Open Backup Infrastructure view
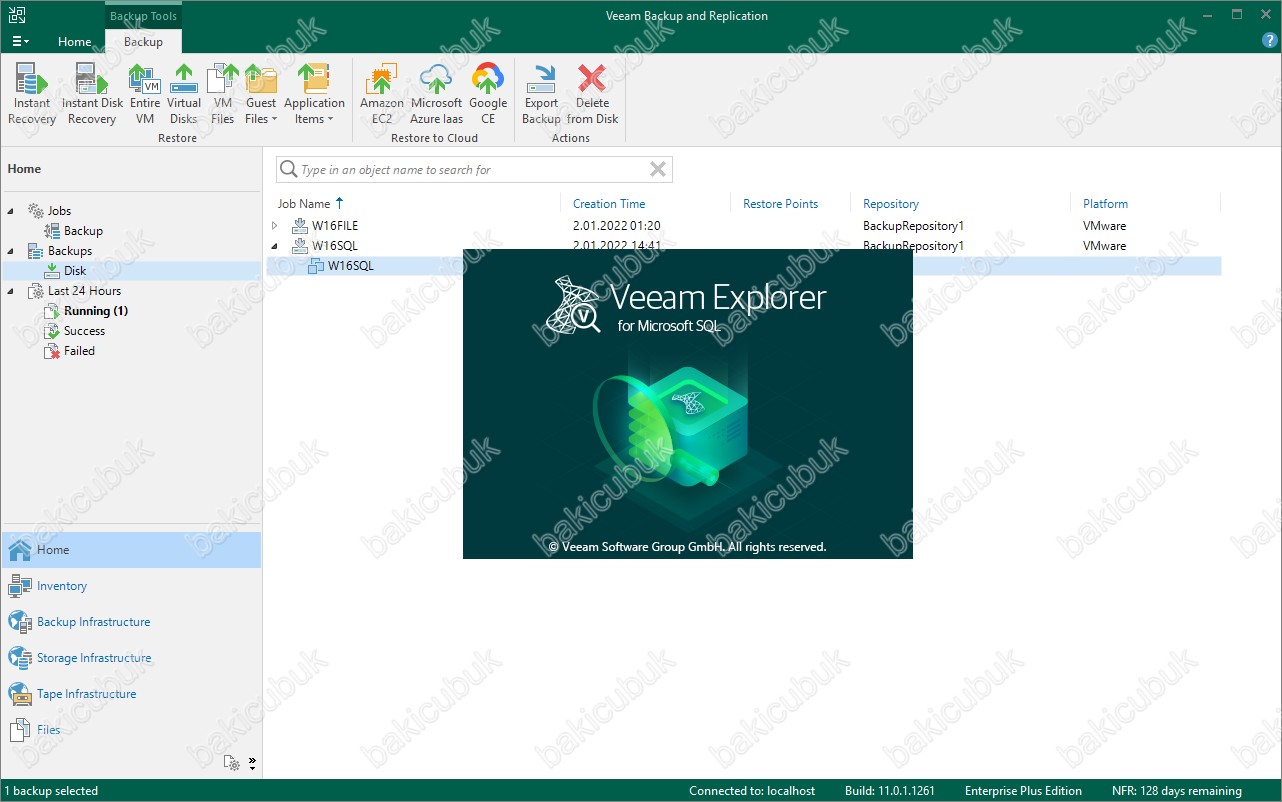Screen dimensions: 1282x802 (x=131, y=622)
